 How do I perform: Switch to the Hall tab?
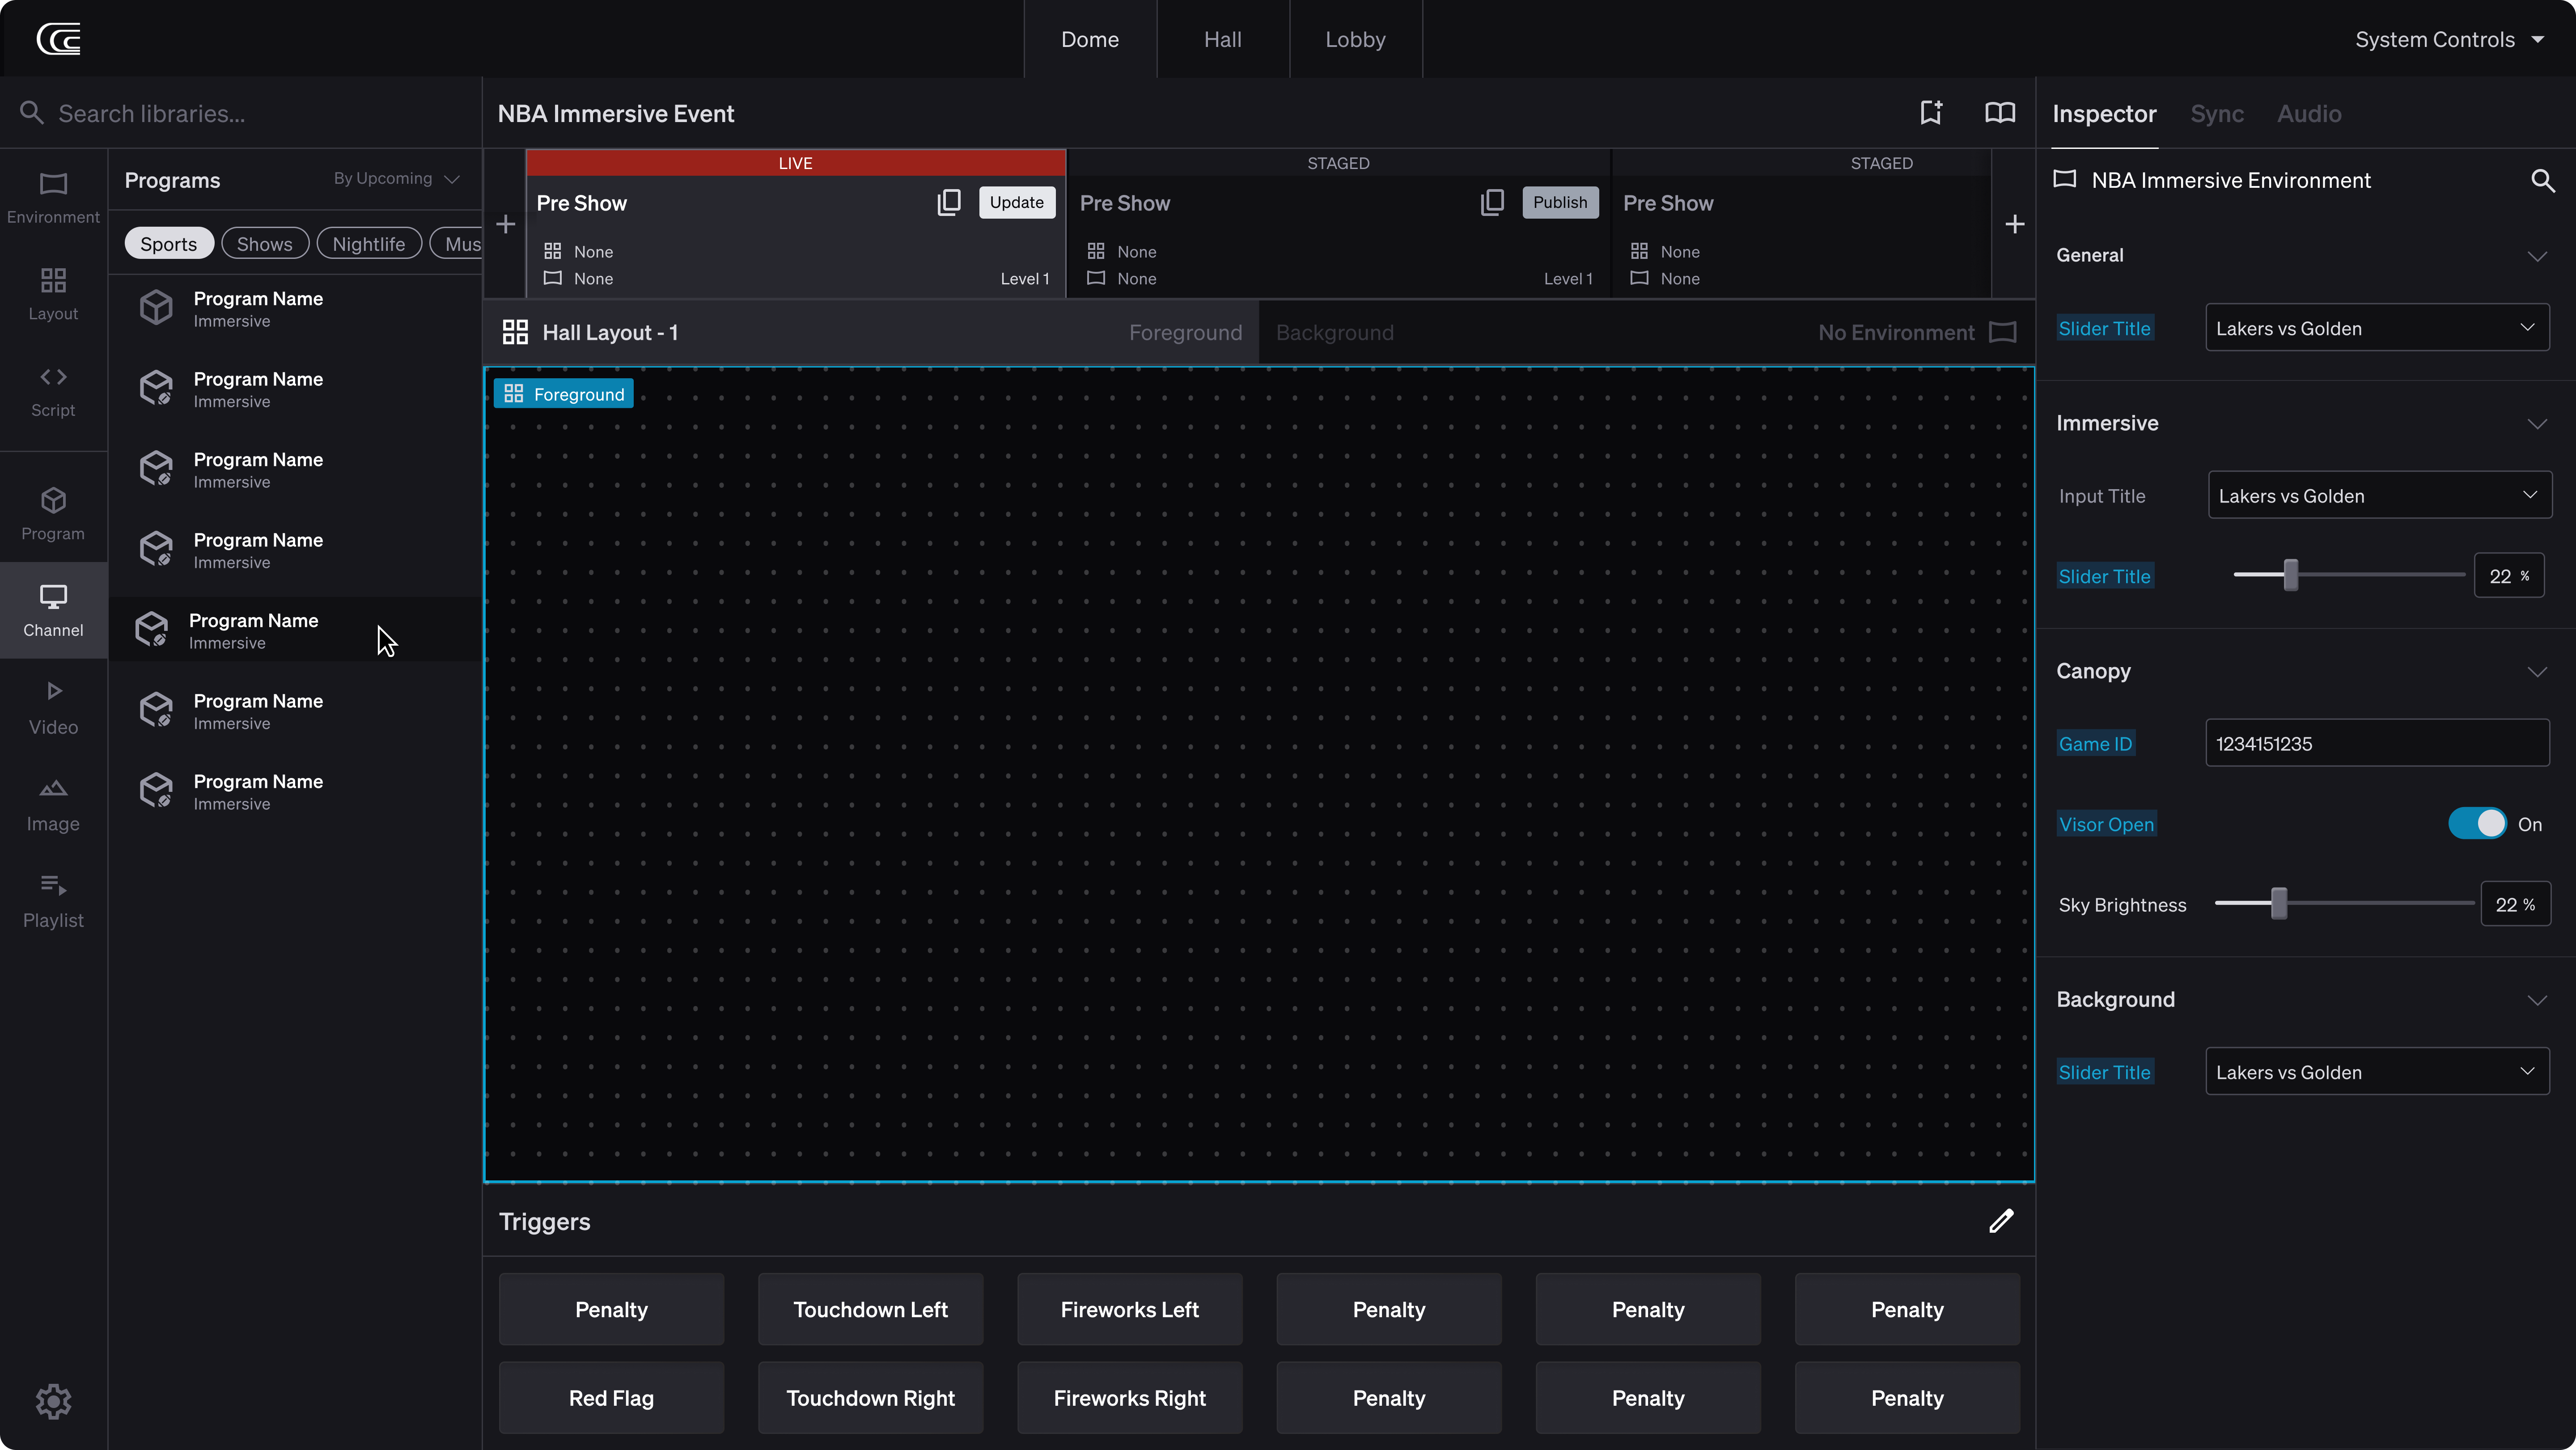[1222, 39]
